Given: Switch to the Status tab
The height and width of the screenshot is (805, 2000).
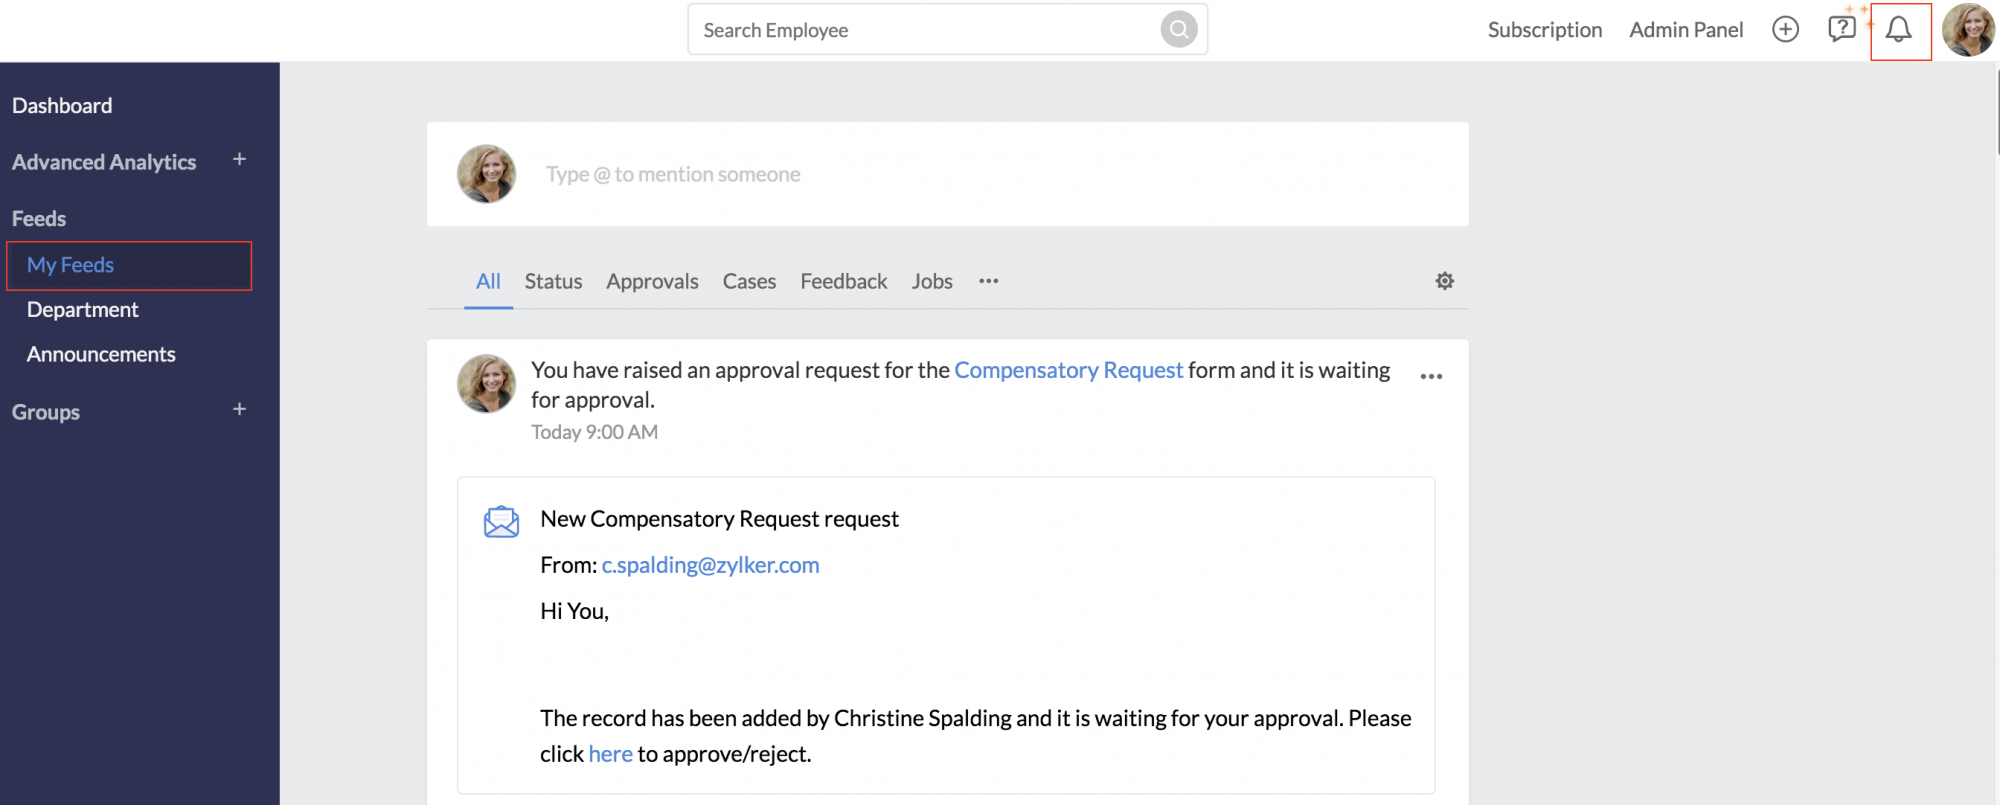Looking at the screenshot, I should pyautogui.click(x=553, y=282).
